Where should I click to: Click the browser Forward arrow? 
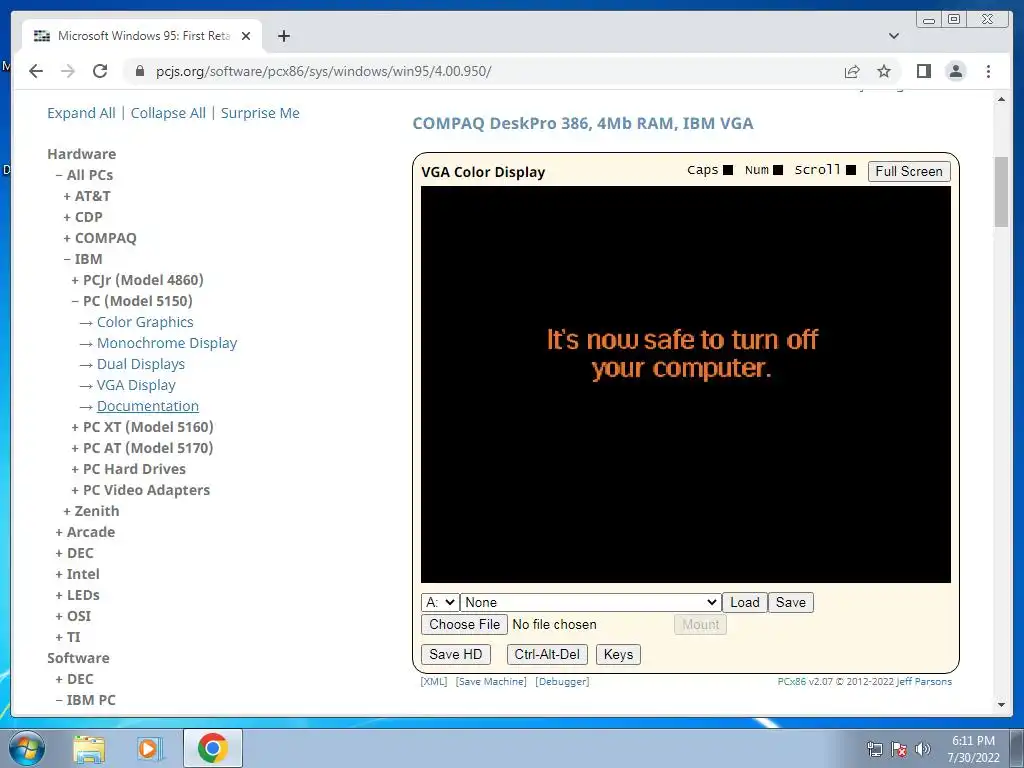68,71
